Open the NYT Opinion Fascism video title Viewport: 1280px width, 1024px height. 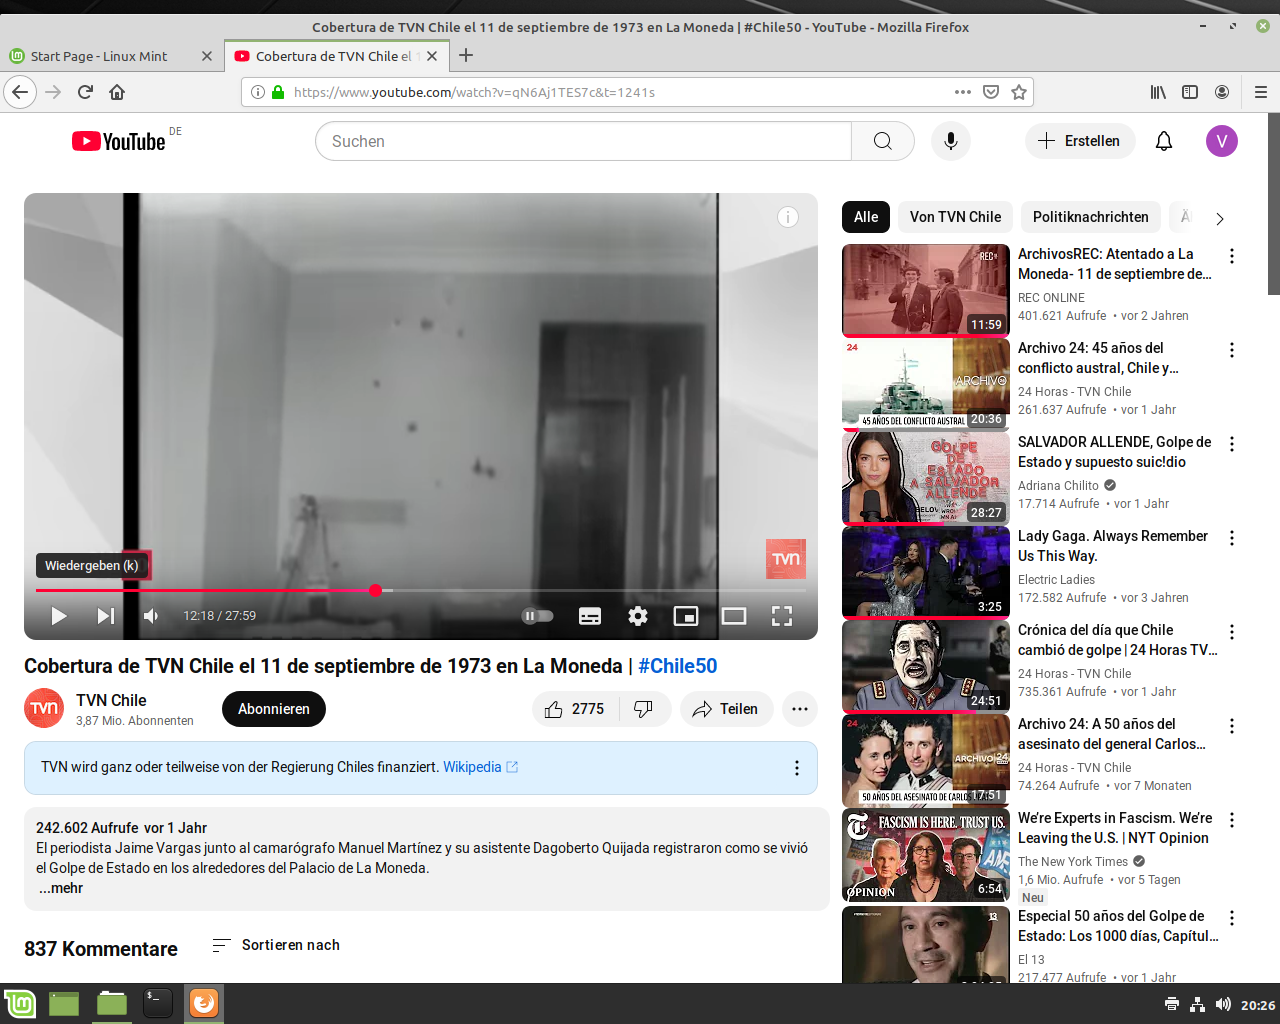coord(1115,828)
